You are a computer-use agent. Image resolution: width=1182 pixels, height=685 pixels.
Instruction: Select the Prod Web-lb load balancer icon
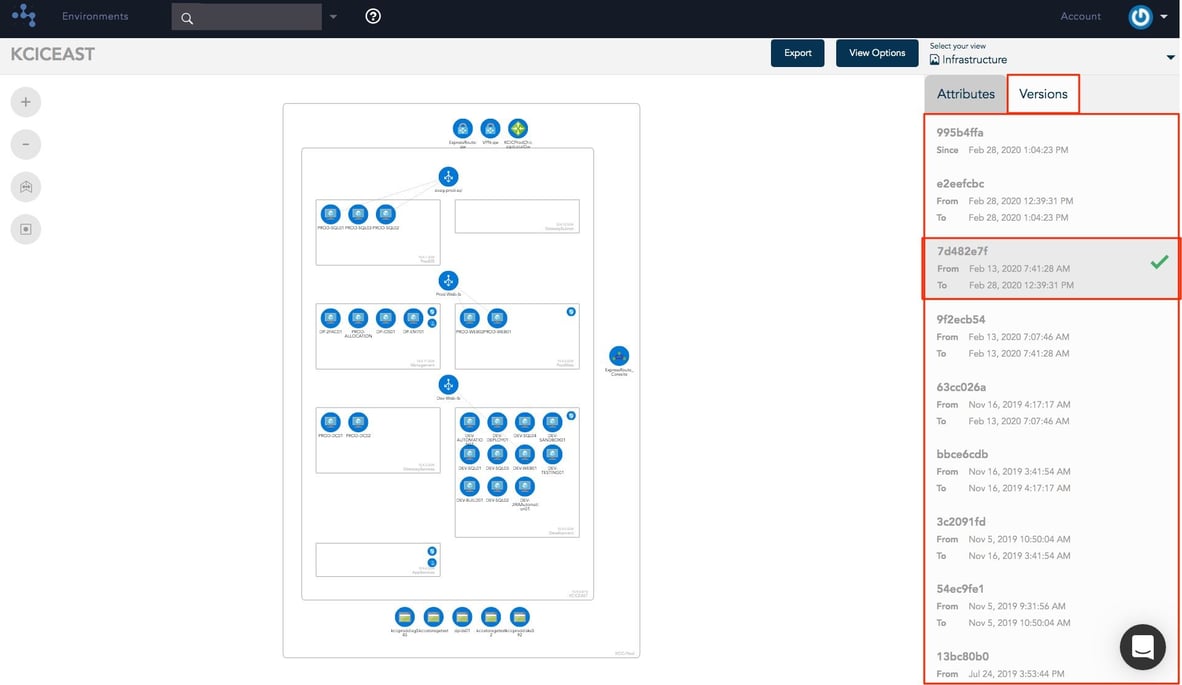pyautogui.click(x=448, y=281)
